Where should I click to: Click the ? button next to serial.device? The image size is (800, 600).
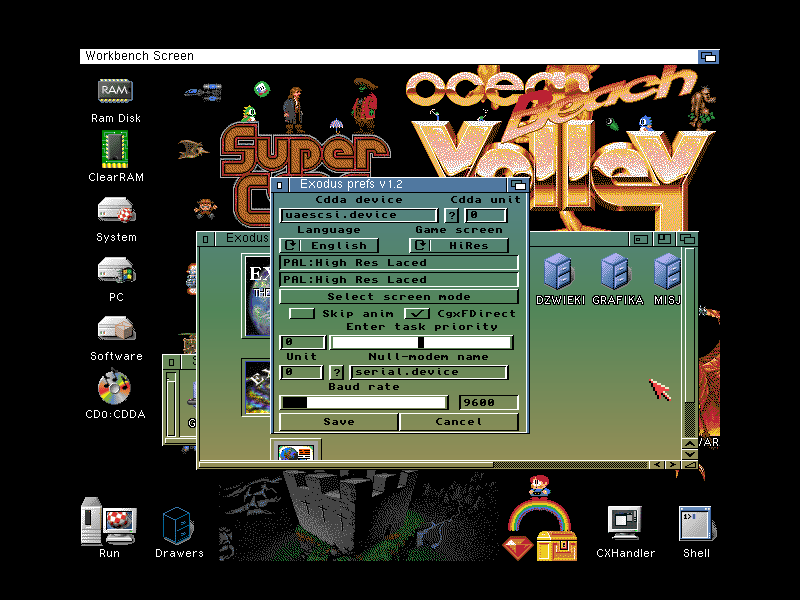tap(337, 372)
